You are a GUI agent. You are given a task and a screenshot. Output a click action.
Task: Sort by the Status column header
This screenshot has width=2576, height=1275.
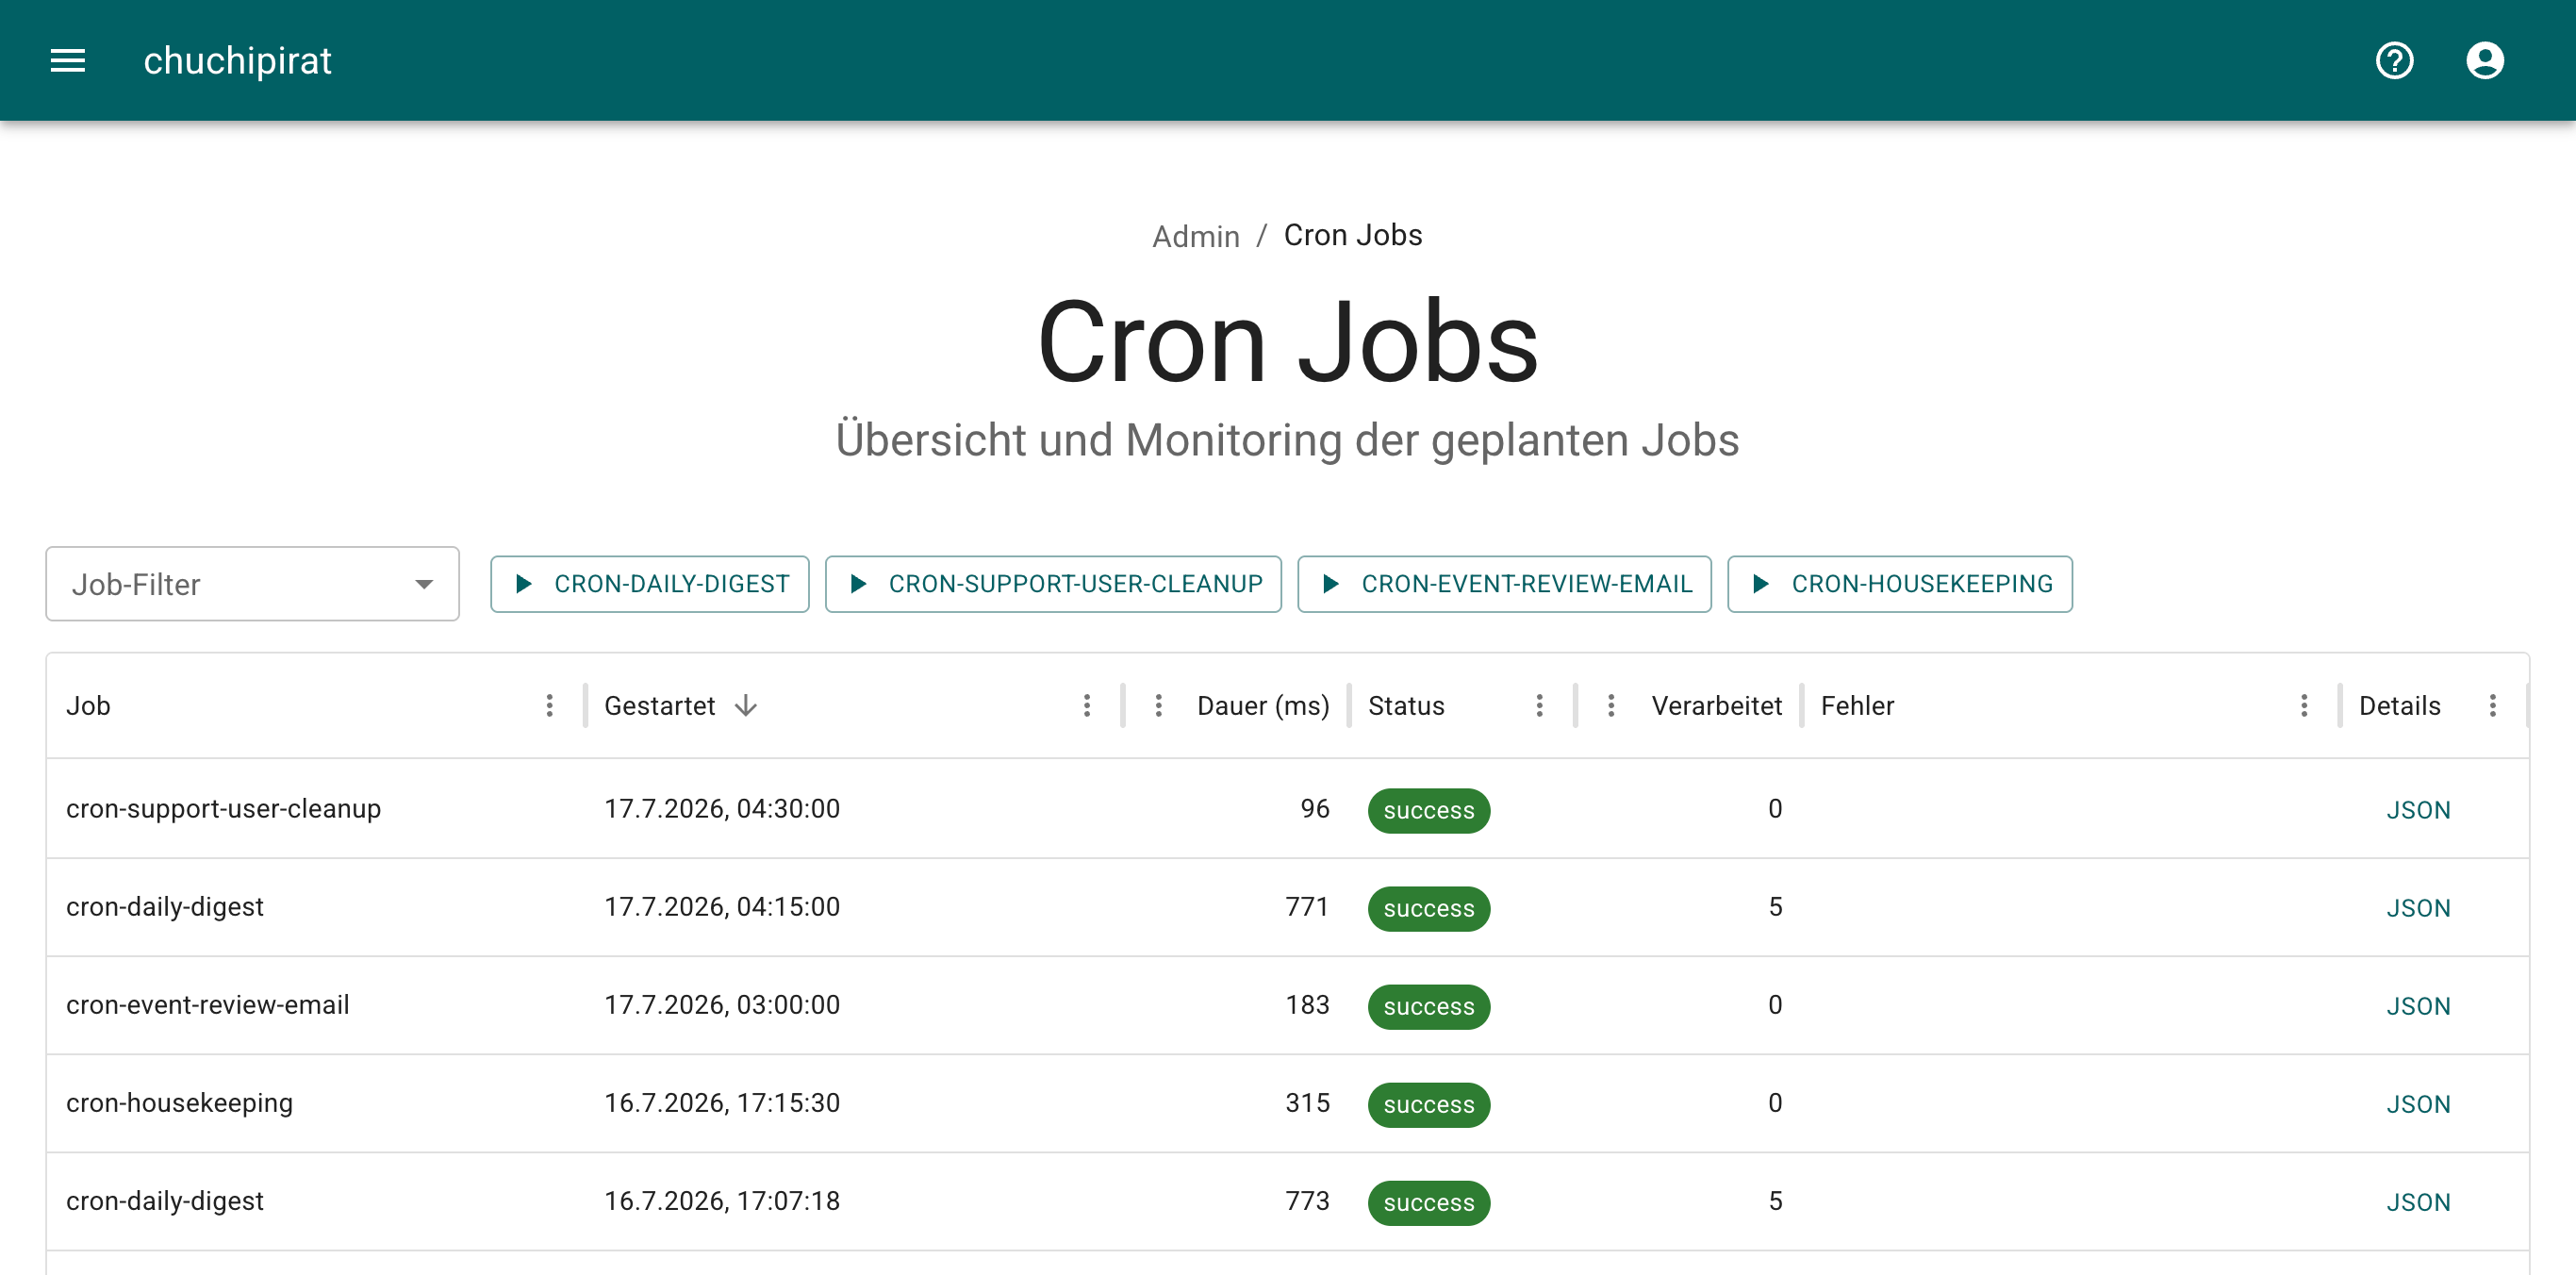[1406, 706]
